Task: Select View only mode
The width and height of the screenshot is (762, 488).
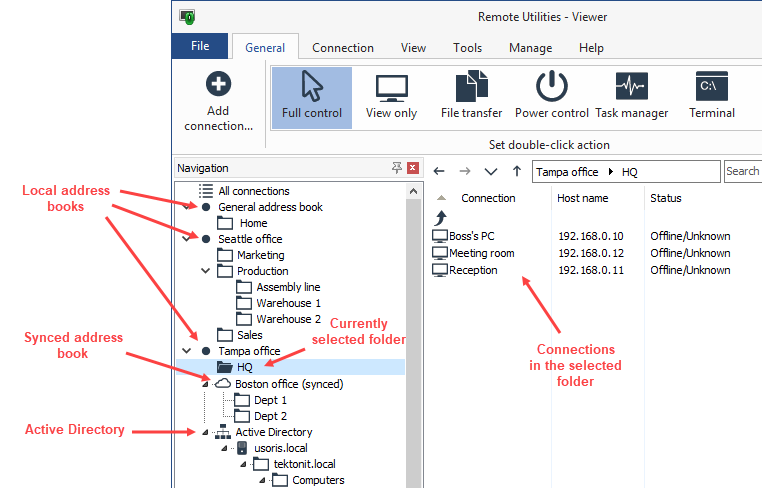Action: click(x=391, y=99)
